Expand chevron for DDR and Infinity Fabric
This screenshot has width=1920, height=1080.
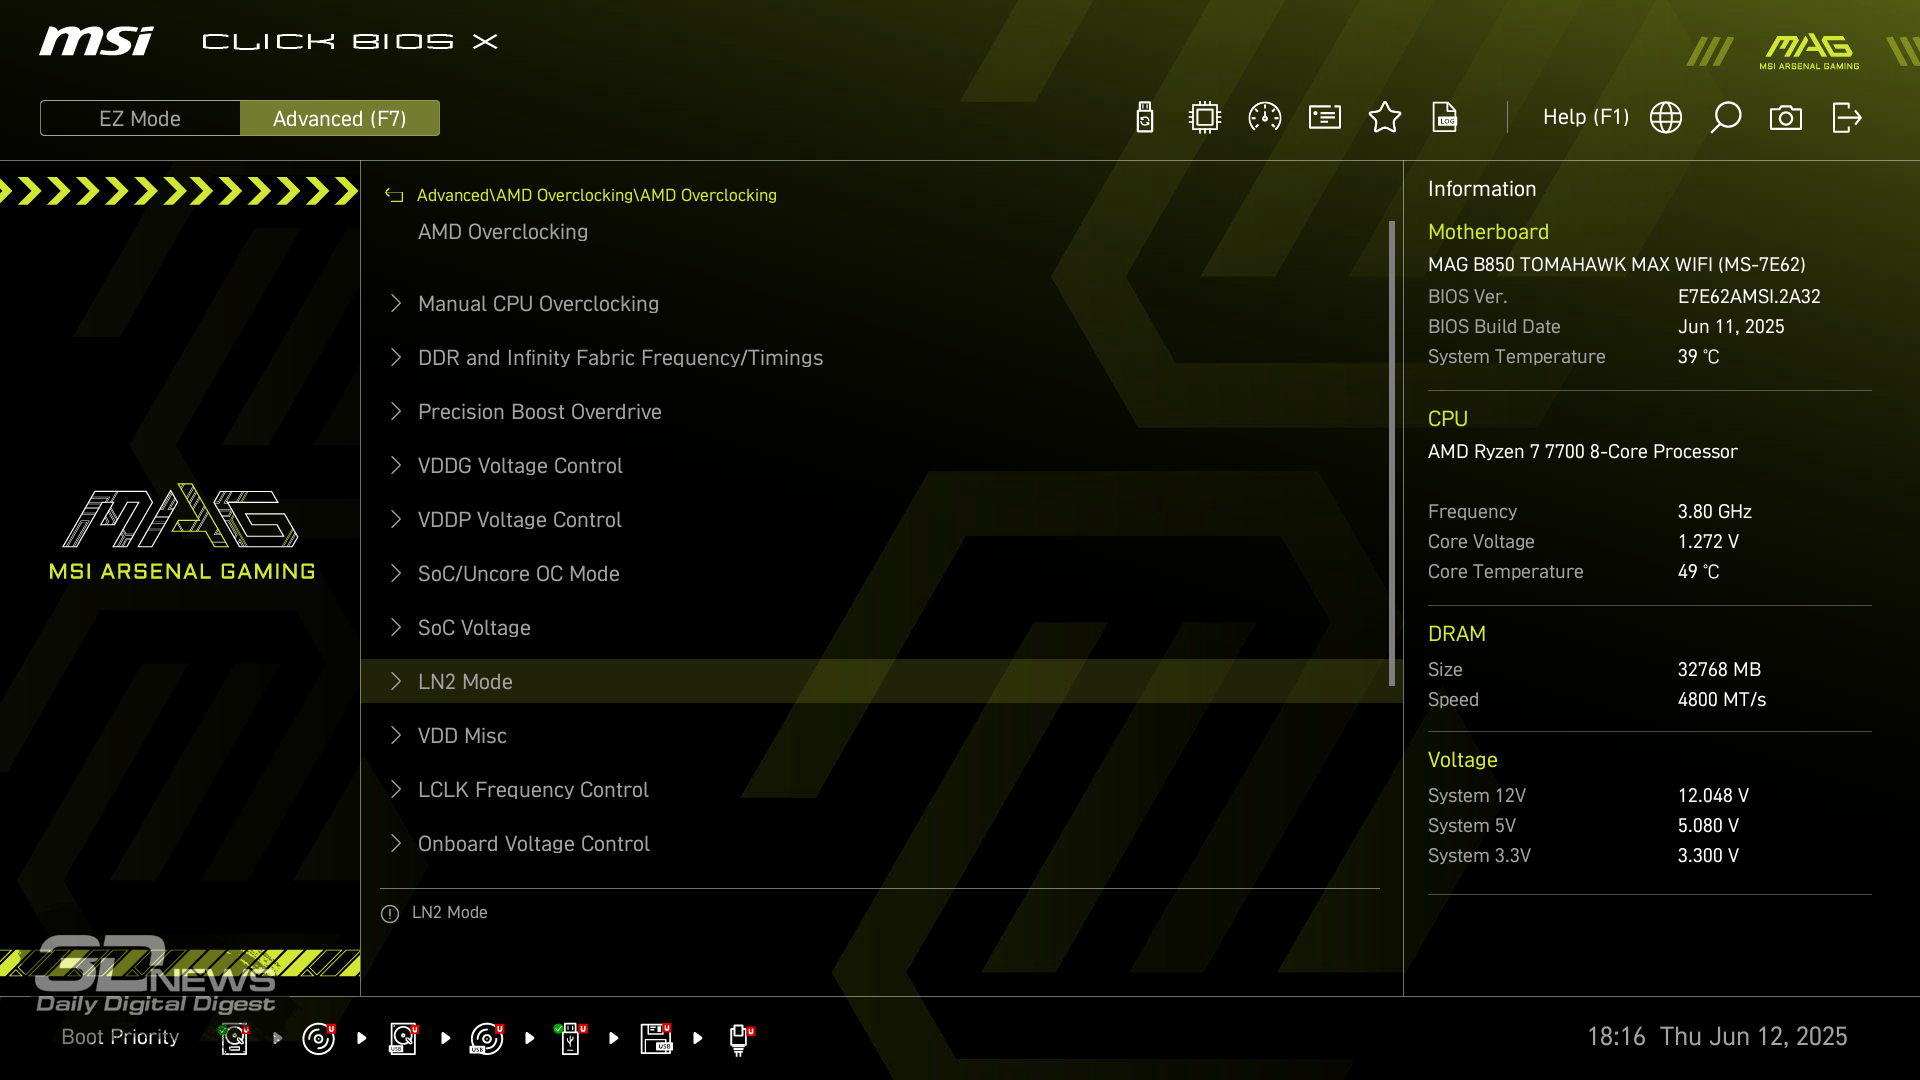(396, 357)
